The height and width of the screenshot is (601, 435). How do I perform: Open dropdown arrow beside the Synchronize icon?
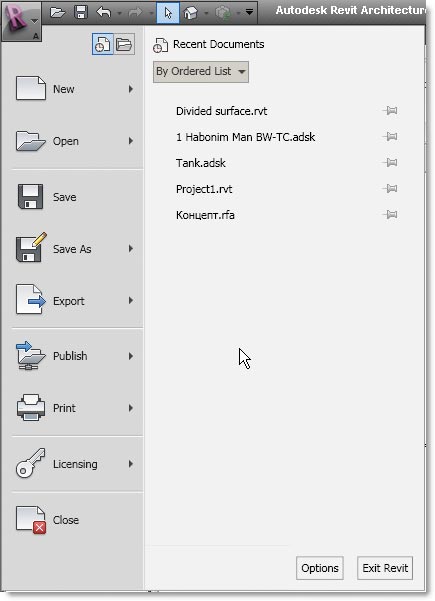pyautogui.click(x=238, y=13)
